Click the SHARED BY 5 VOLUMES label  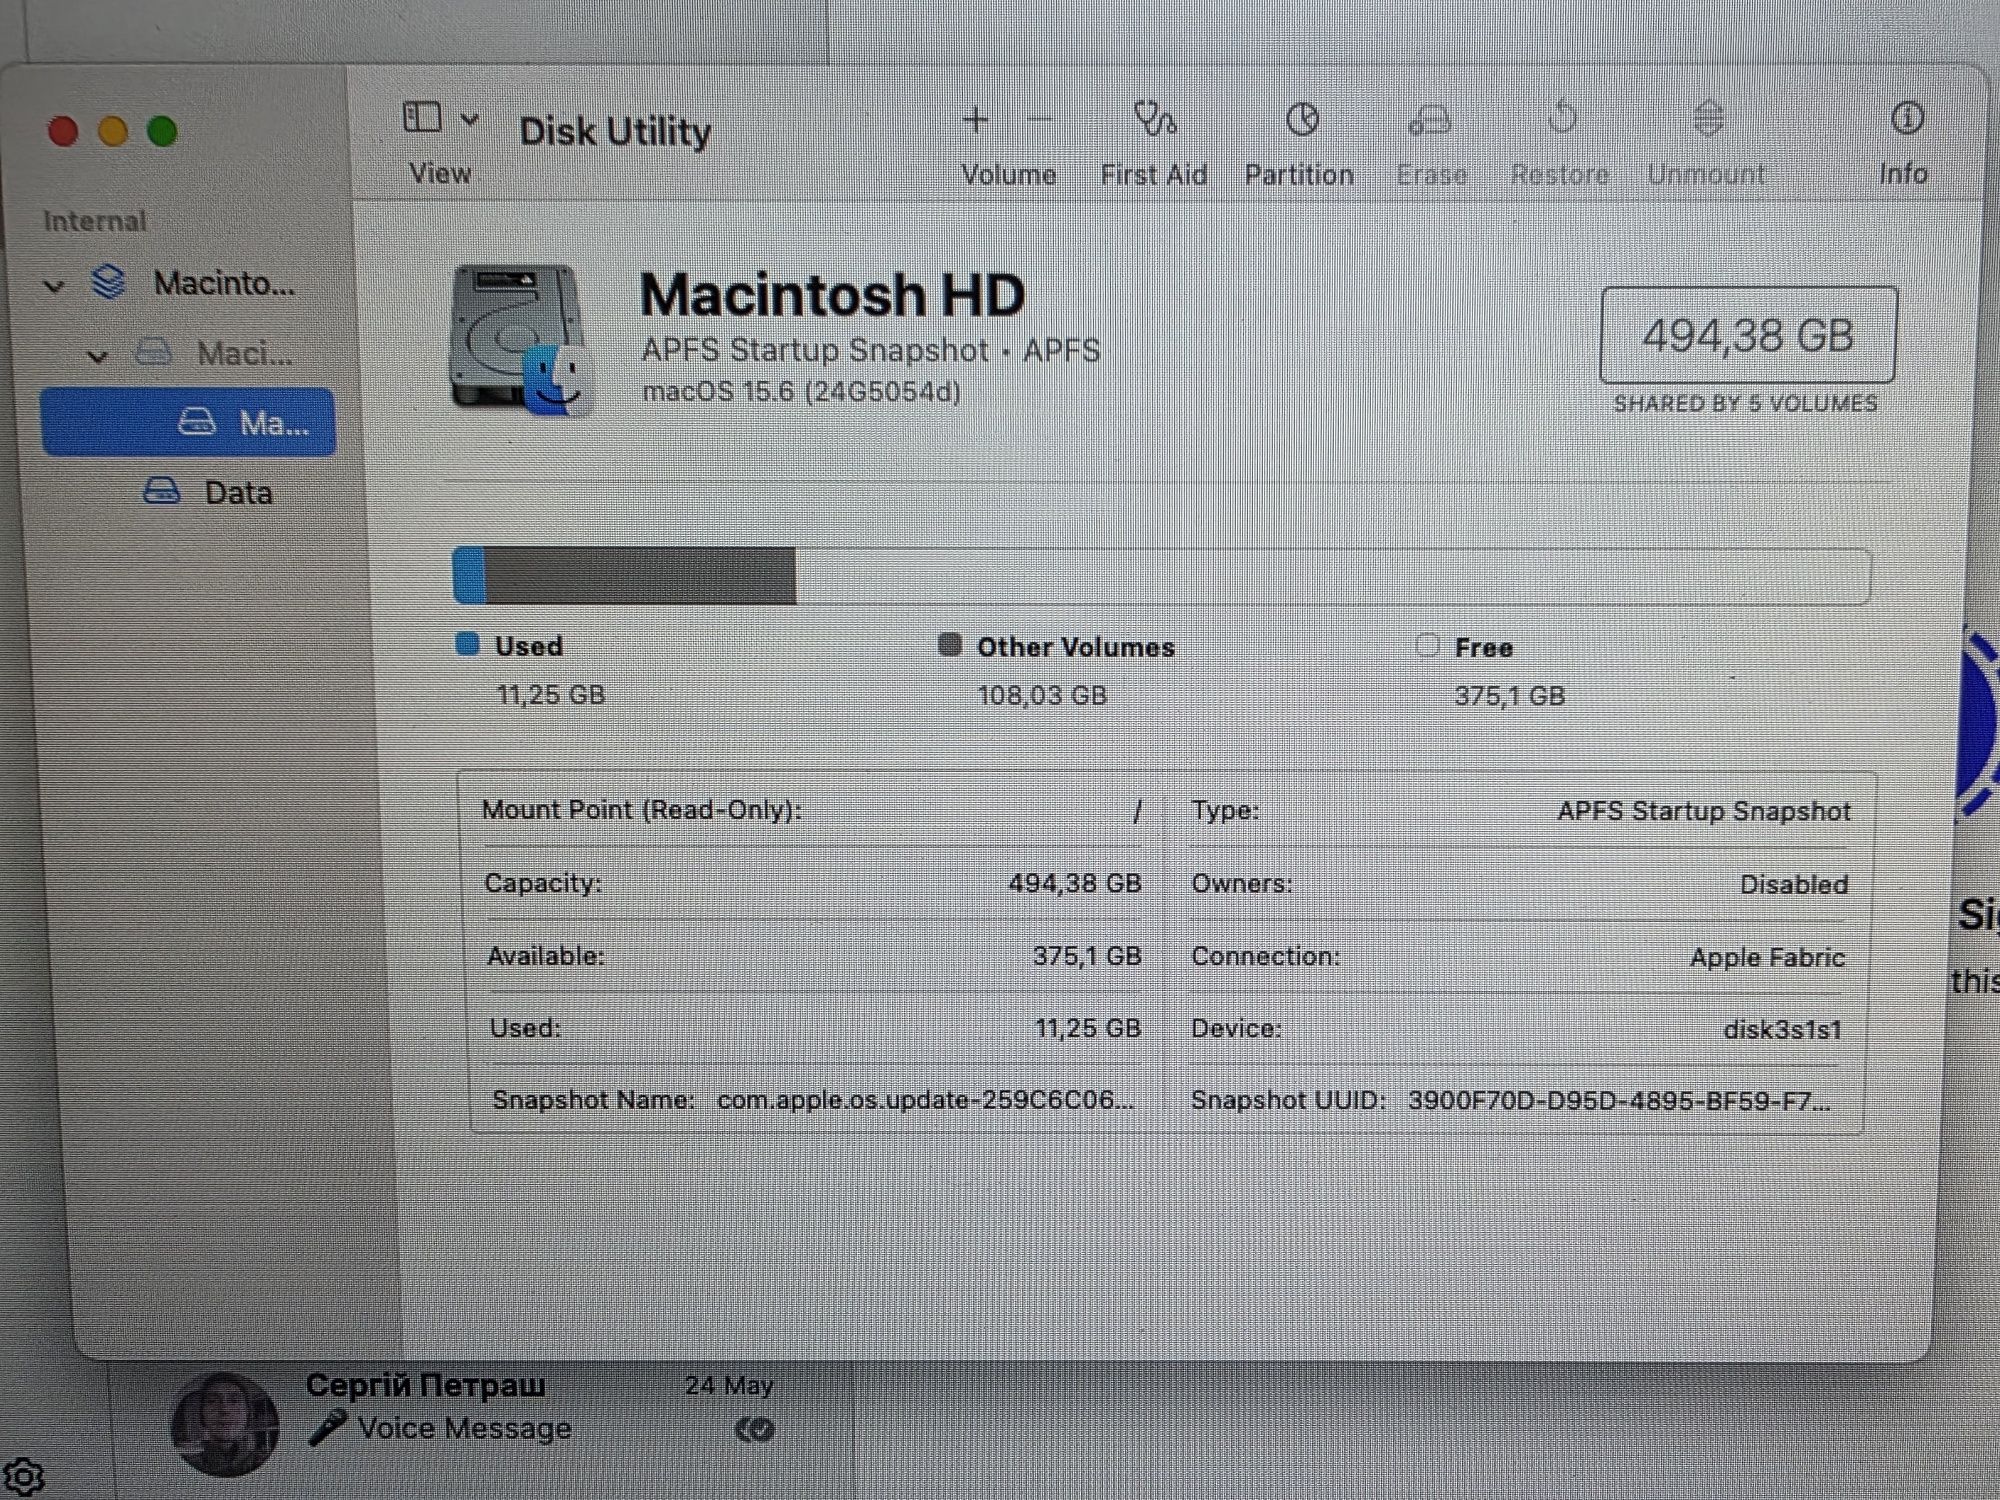(1745, 404)
